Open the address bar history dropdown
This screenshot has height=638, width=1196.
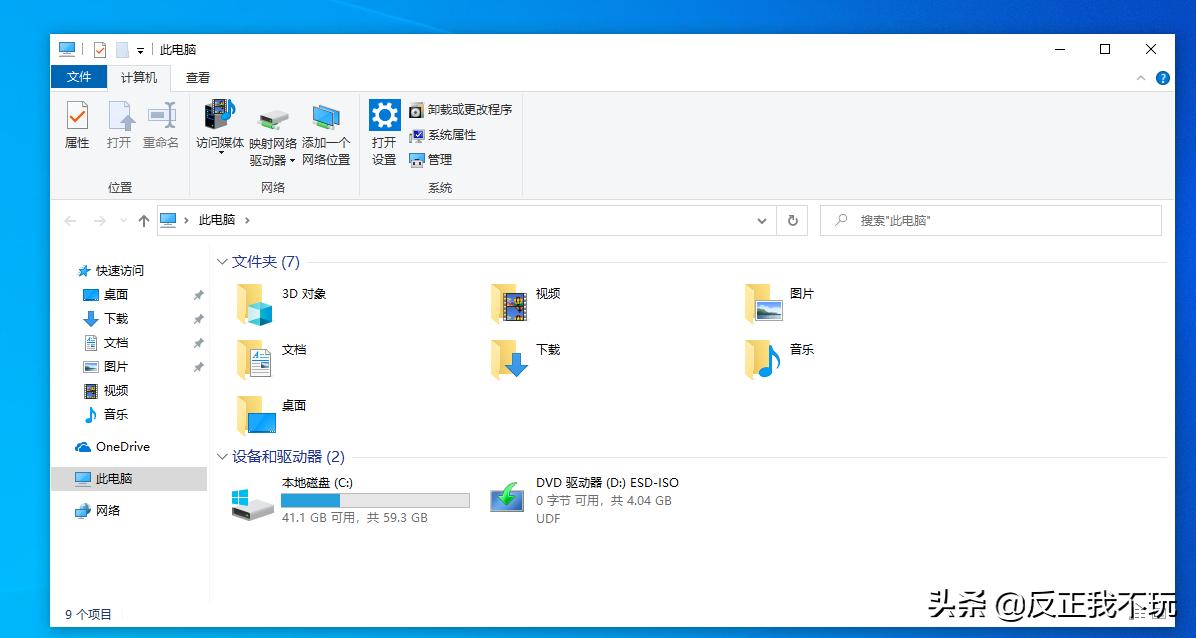[762, 220]
